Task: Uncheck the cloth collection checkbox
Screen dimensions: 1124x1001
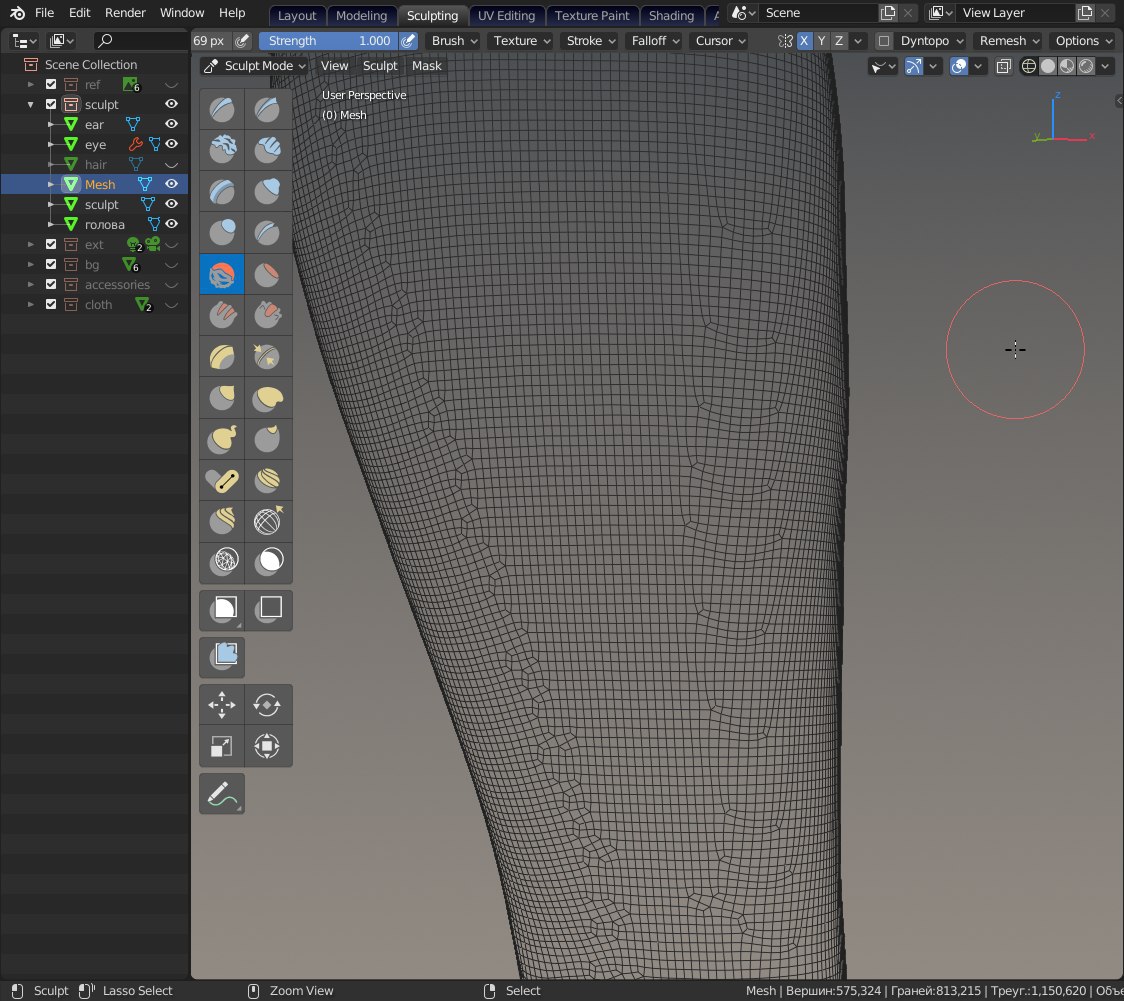Action: (x=51, y=304)
